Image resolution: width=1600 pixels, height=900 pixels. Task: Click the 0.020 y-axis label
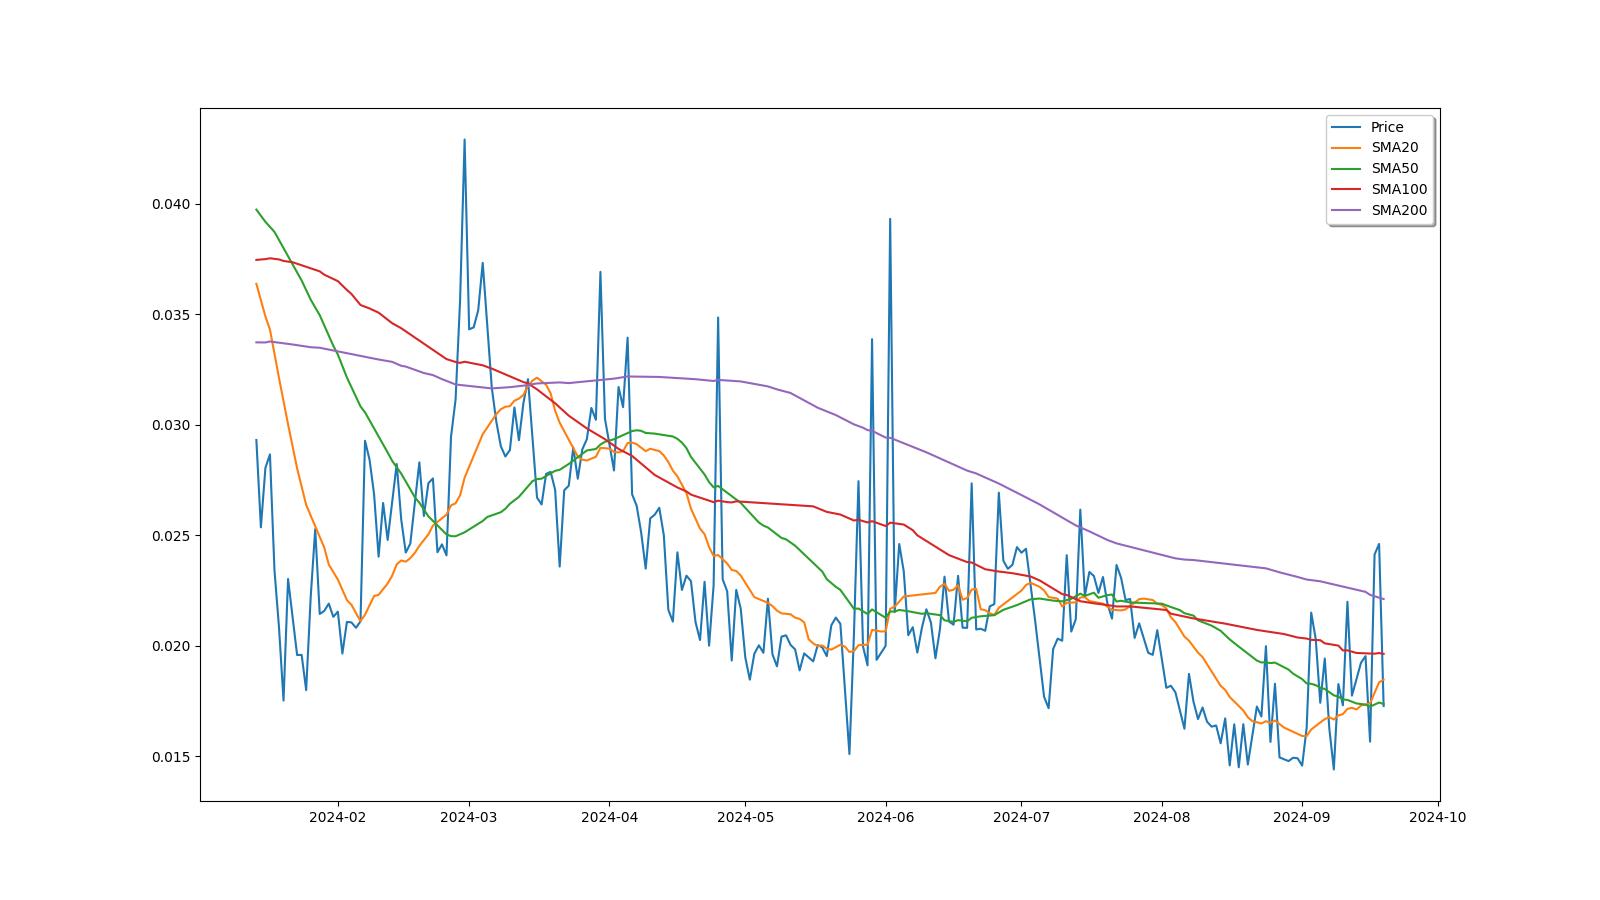click(x=171, y=646)
